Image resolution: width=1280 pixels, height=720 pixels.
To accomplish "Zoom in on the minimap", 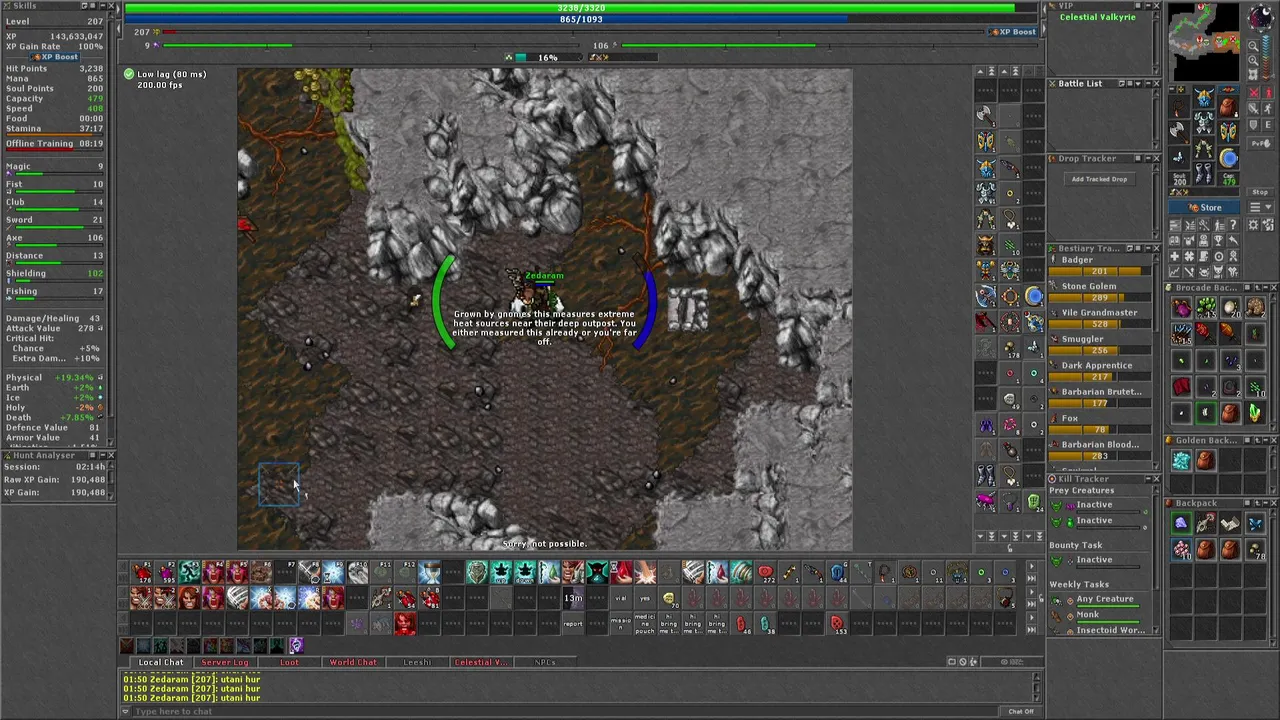I will [x=1253, y=60].
